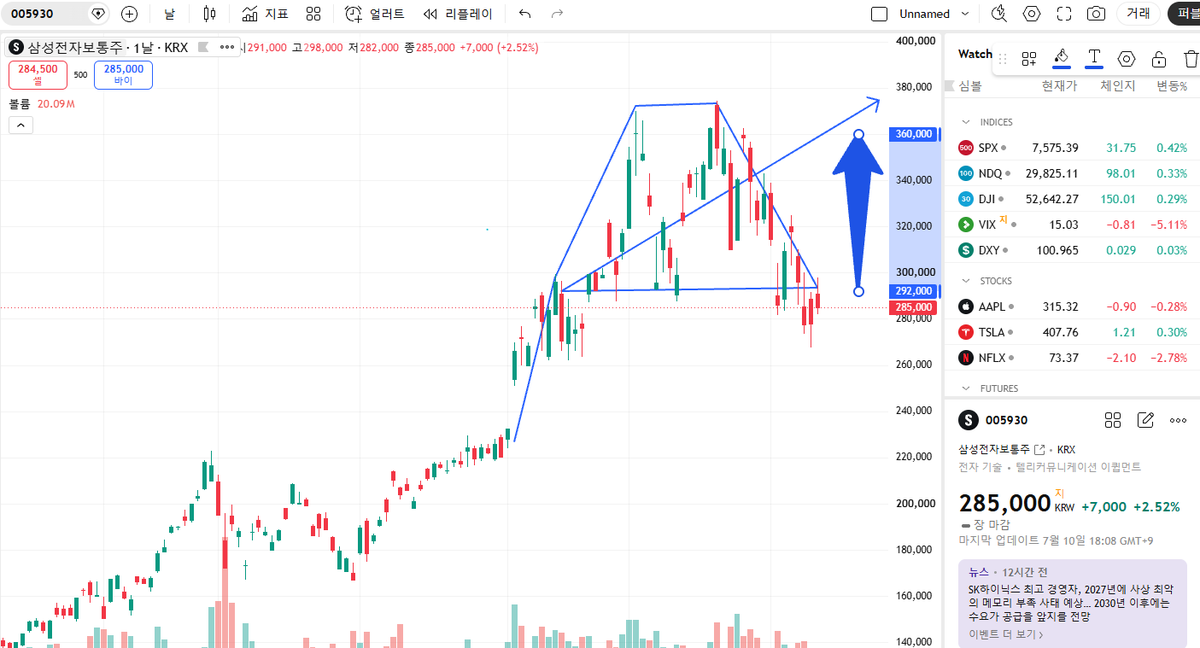Sort watchlist by 변동% column
This screenshot has width=1200, height=648.
[x=1170, y=86]
